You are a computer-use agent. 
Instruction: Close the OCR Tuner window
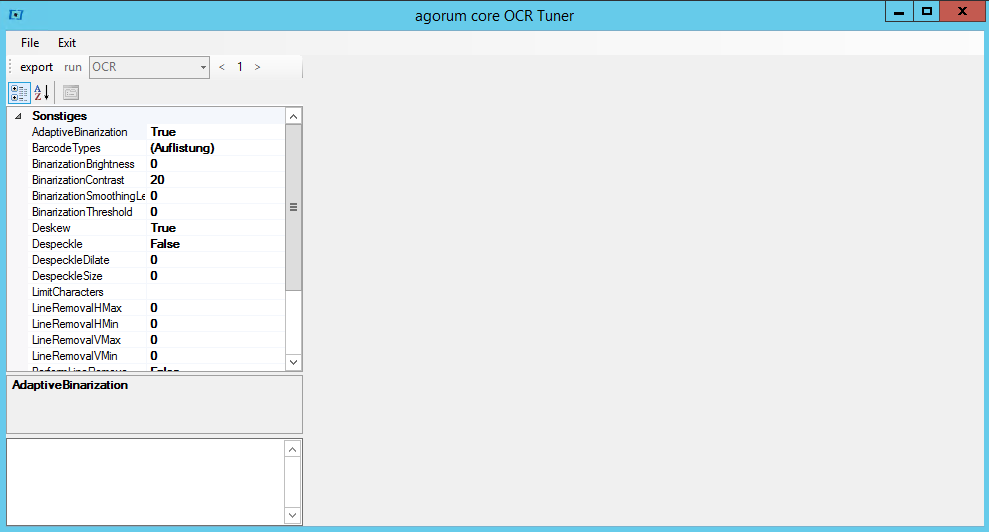(x=963, y=11)
